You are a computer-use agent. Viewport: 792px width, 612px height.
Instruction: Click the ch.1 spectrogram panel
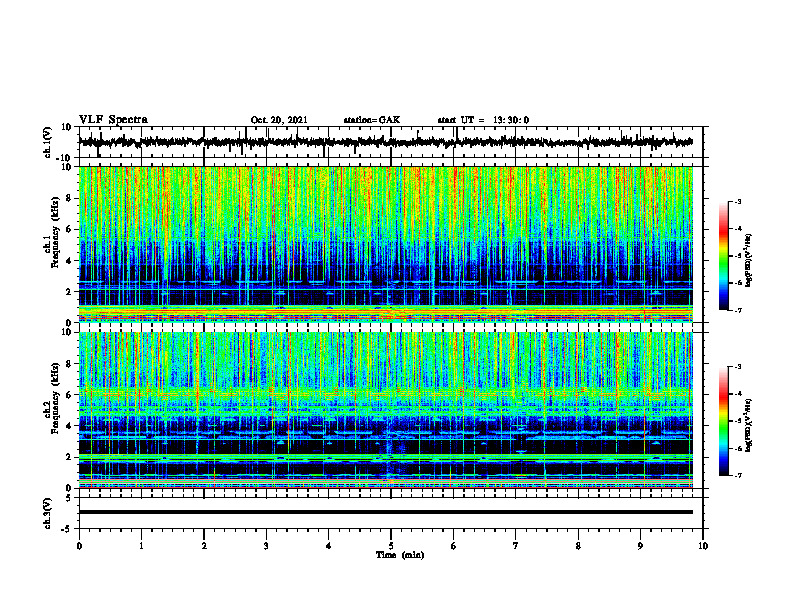point(385,244)
